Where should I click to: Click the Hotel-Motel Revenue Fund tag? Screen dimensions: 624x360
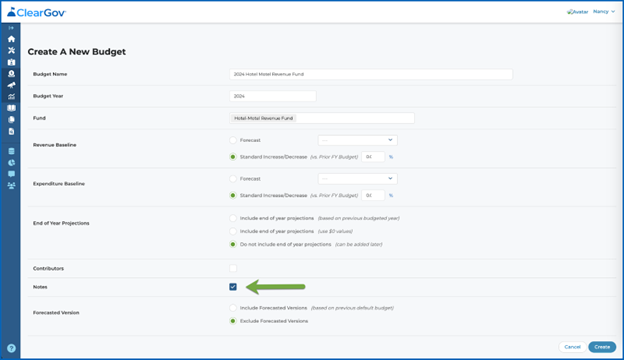263,118
